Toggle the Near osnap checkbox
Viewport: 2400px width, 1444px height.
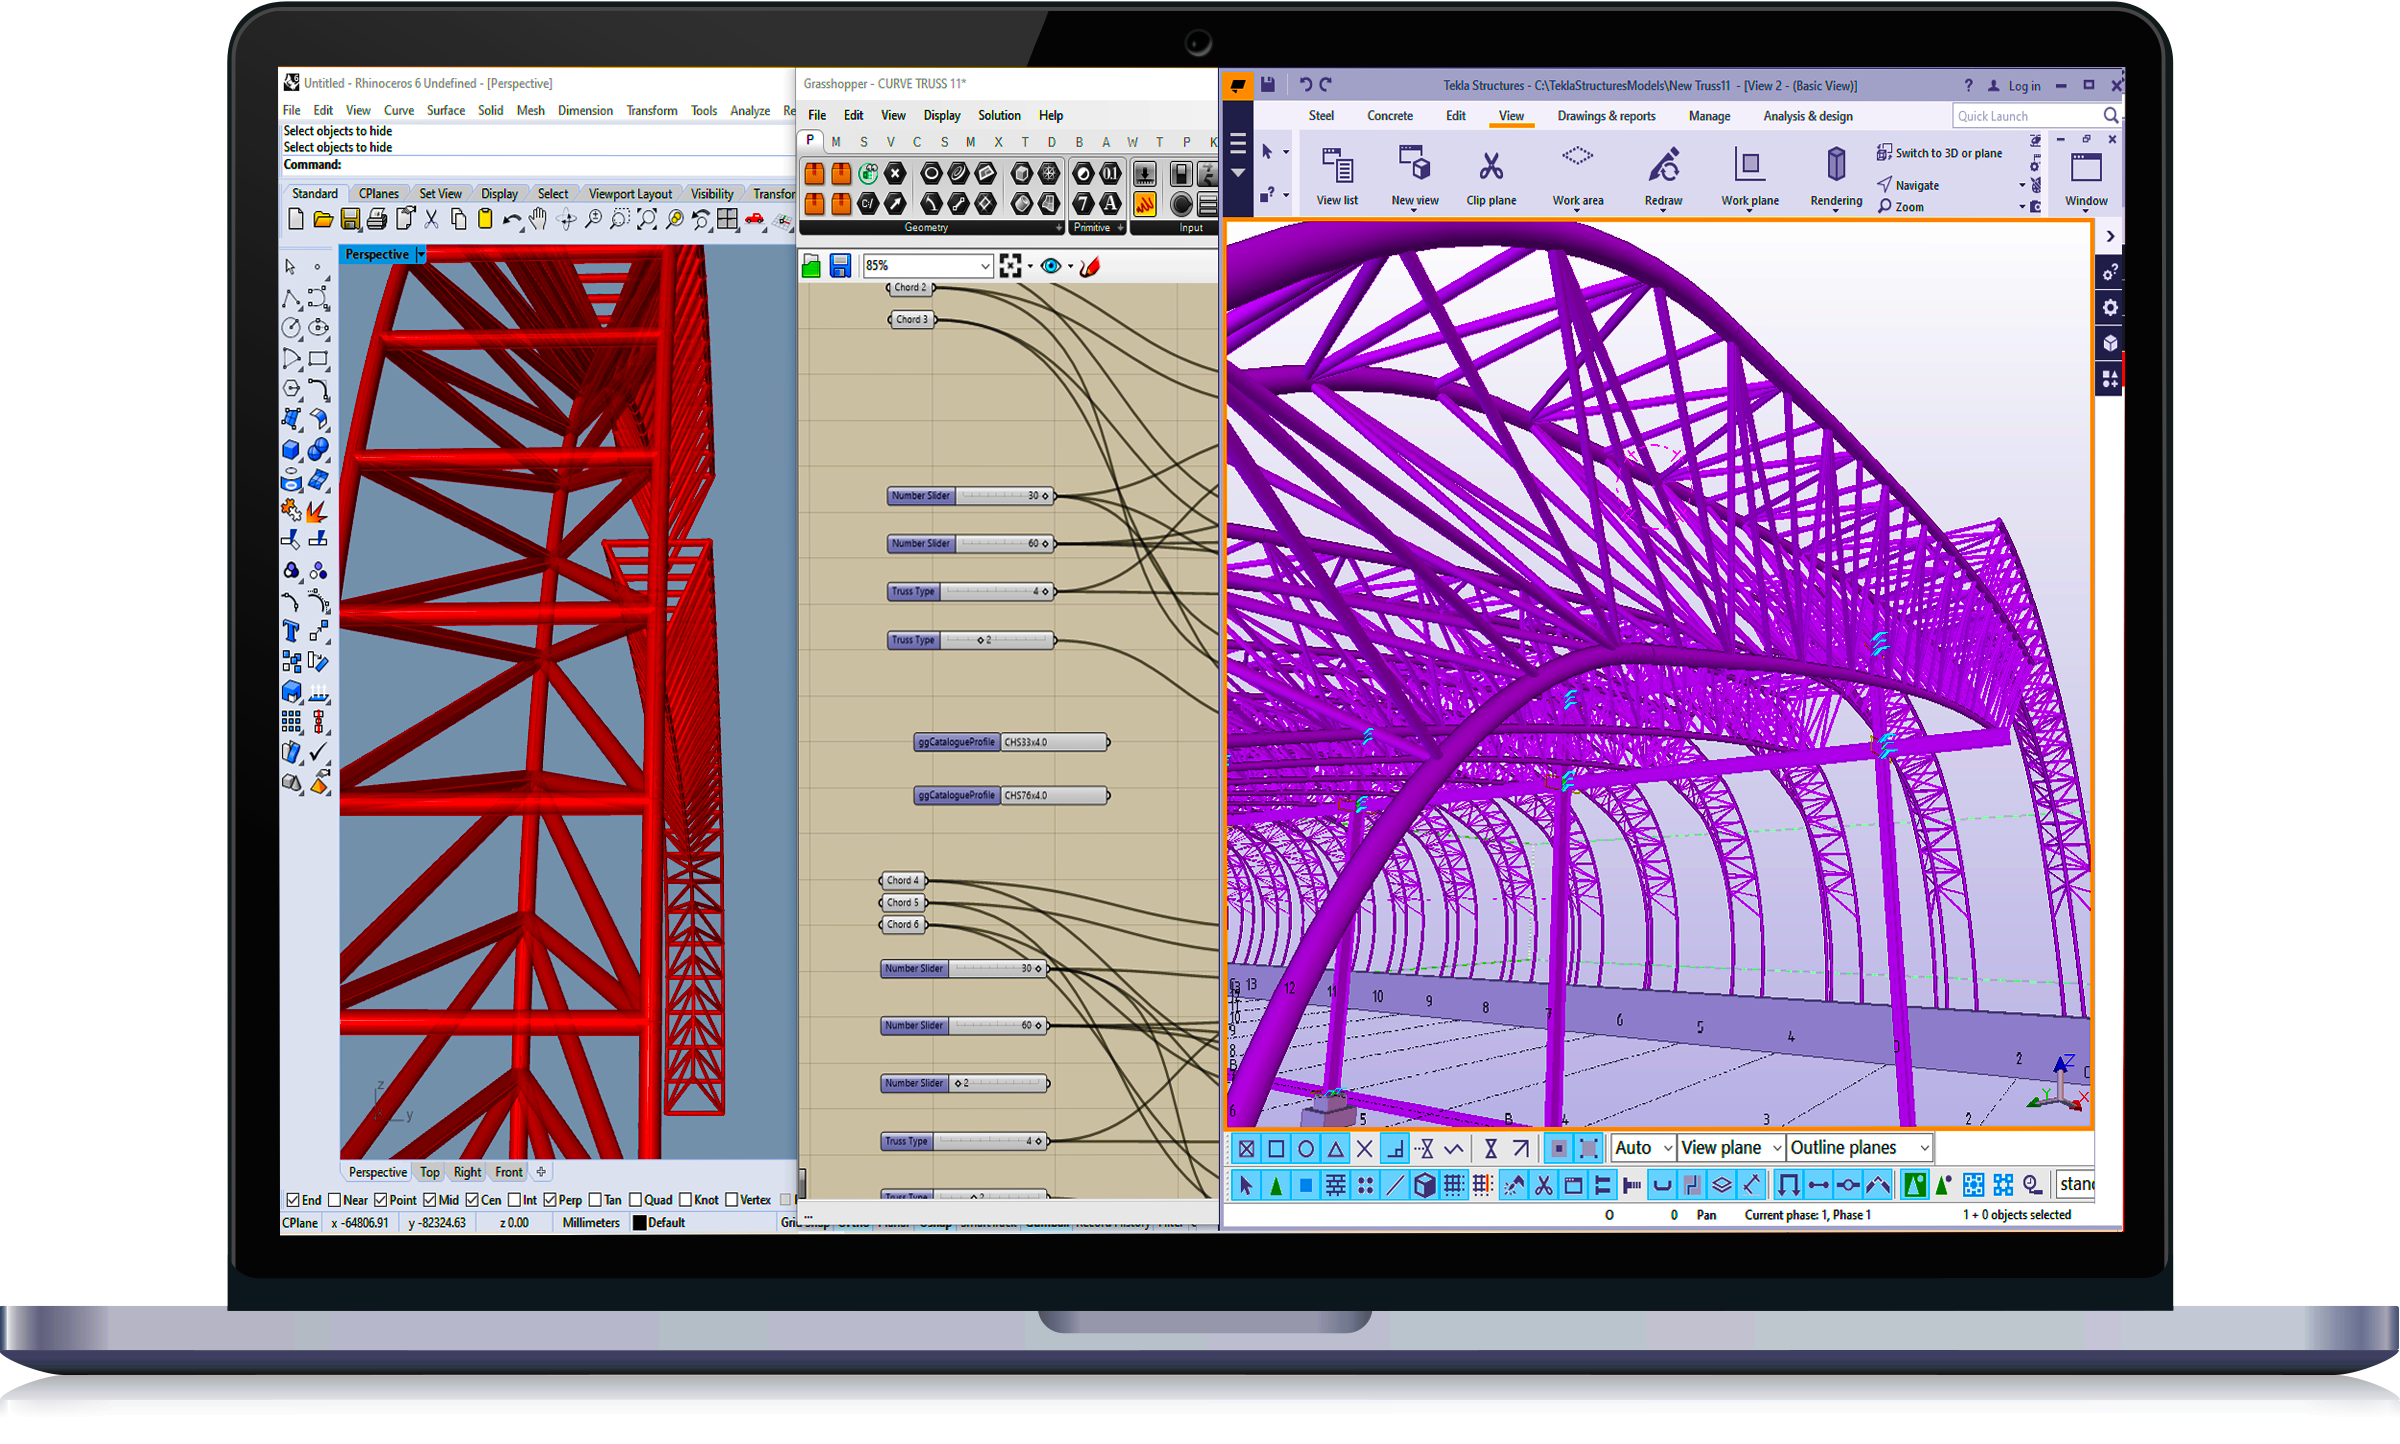335,1200
